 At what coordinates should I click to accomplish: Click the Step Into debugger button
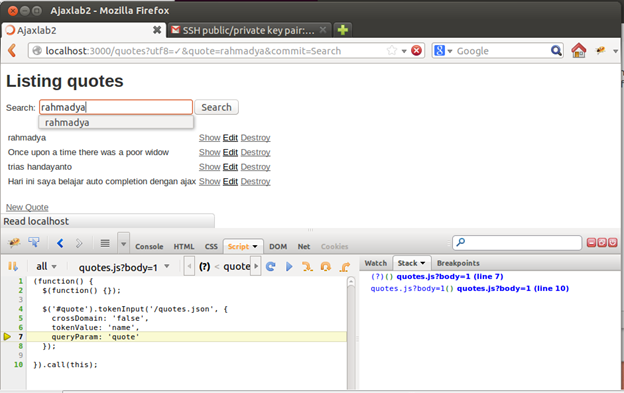tap(307, 267)
